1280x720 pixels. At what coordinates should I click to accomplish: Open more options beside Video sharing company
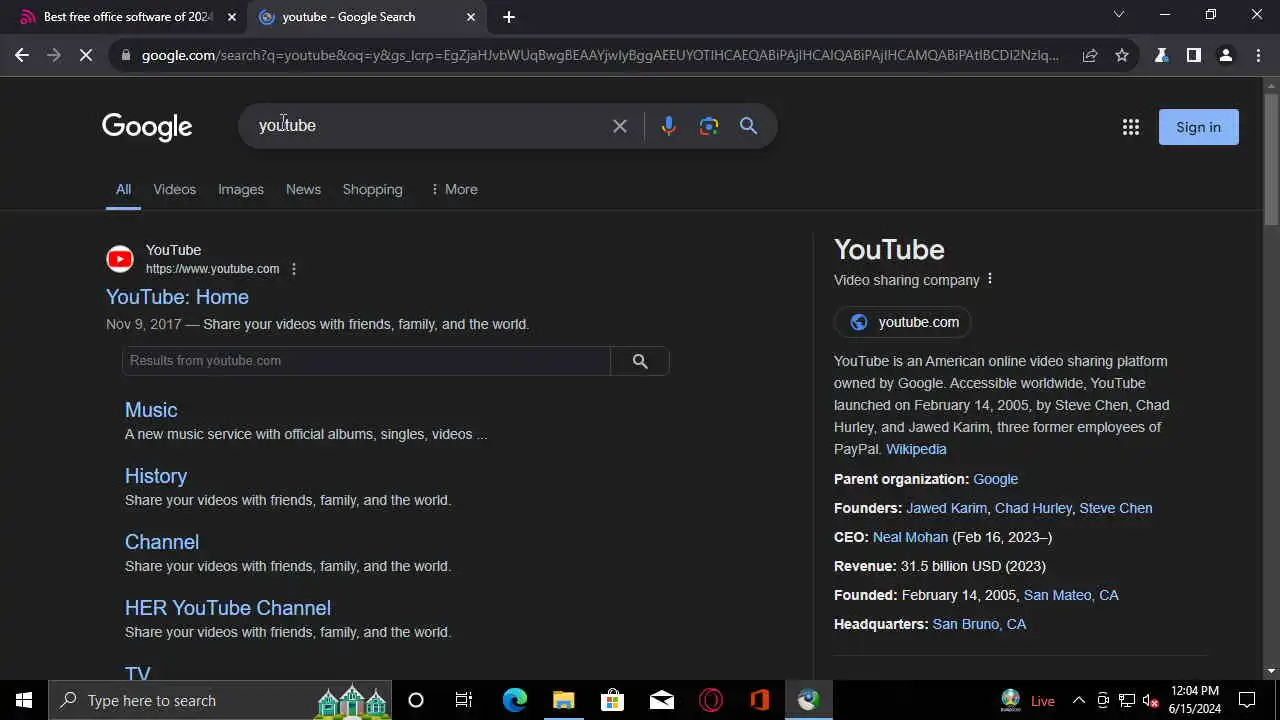tap(990, 279)
